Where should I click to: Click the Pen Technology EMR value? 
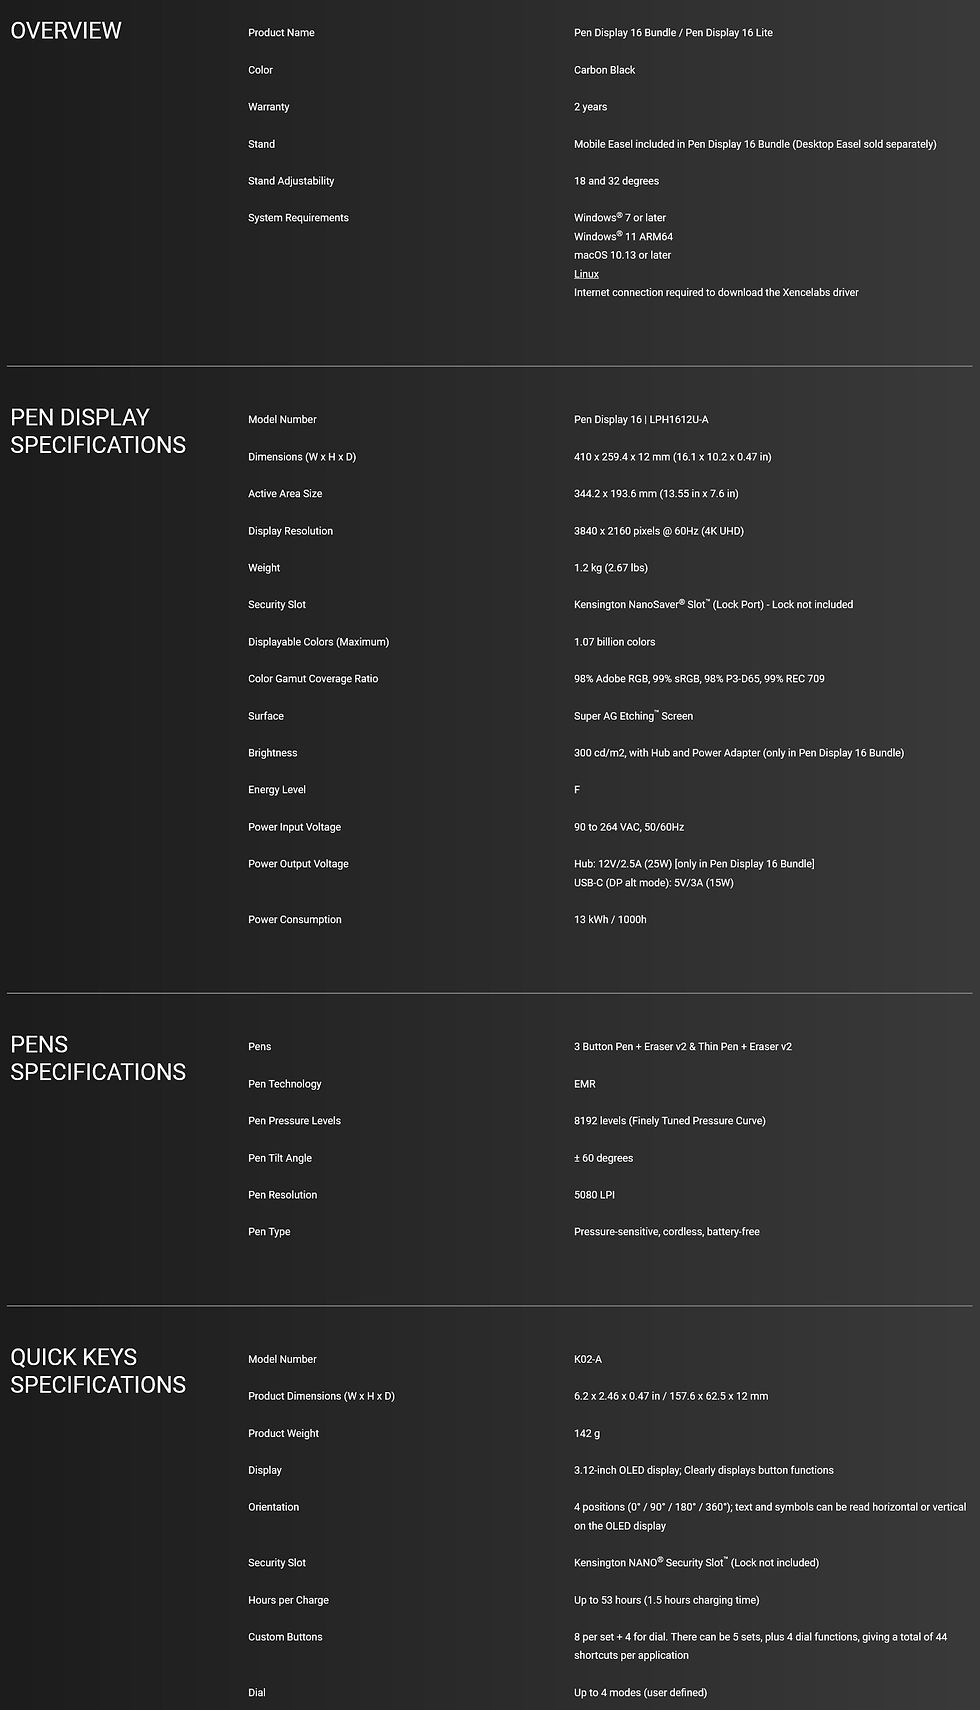[x=584, y=1084]
